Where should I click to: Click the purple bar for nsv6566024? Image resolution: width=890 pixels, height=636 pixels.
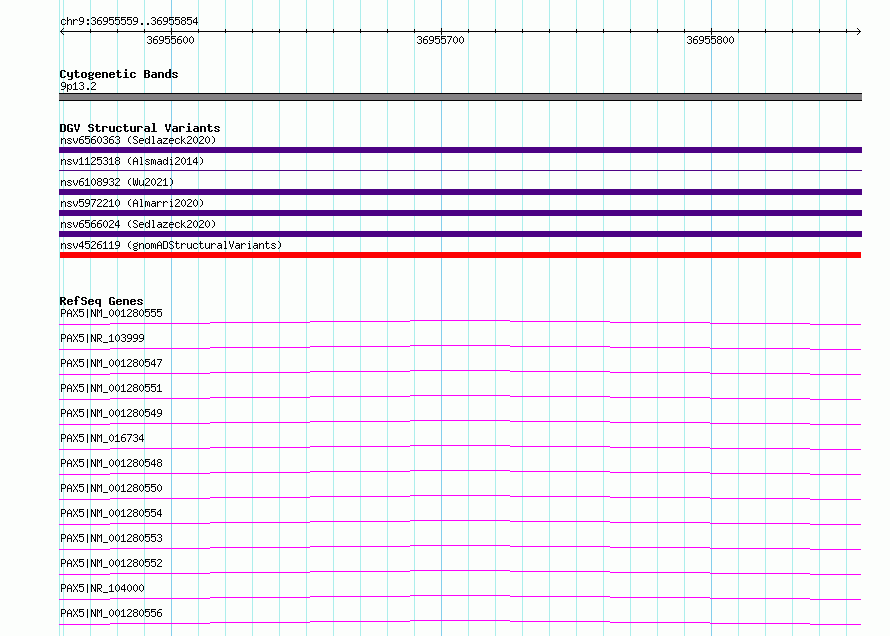(460, 234)
